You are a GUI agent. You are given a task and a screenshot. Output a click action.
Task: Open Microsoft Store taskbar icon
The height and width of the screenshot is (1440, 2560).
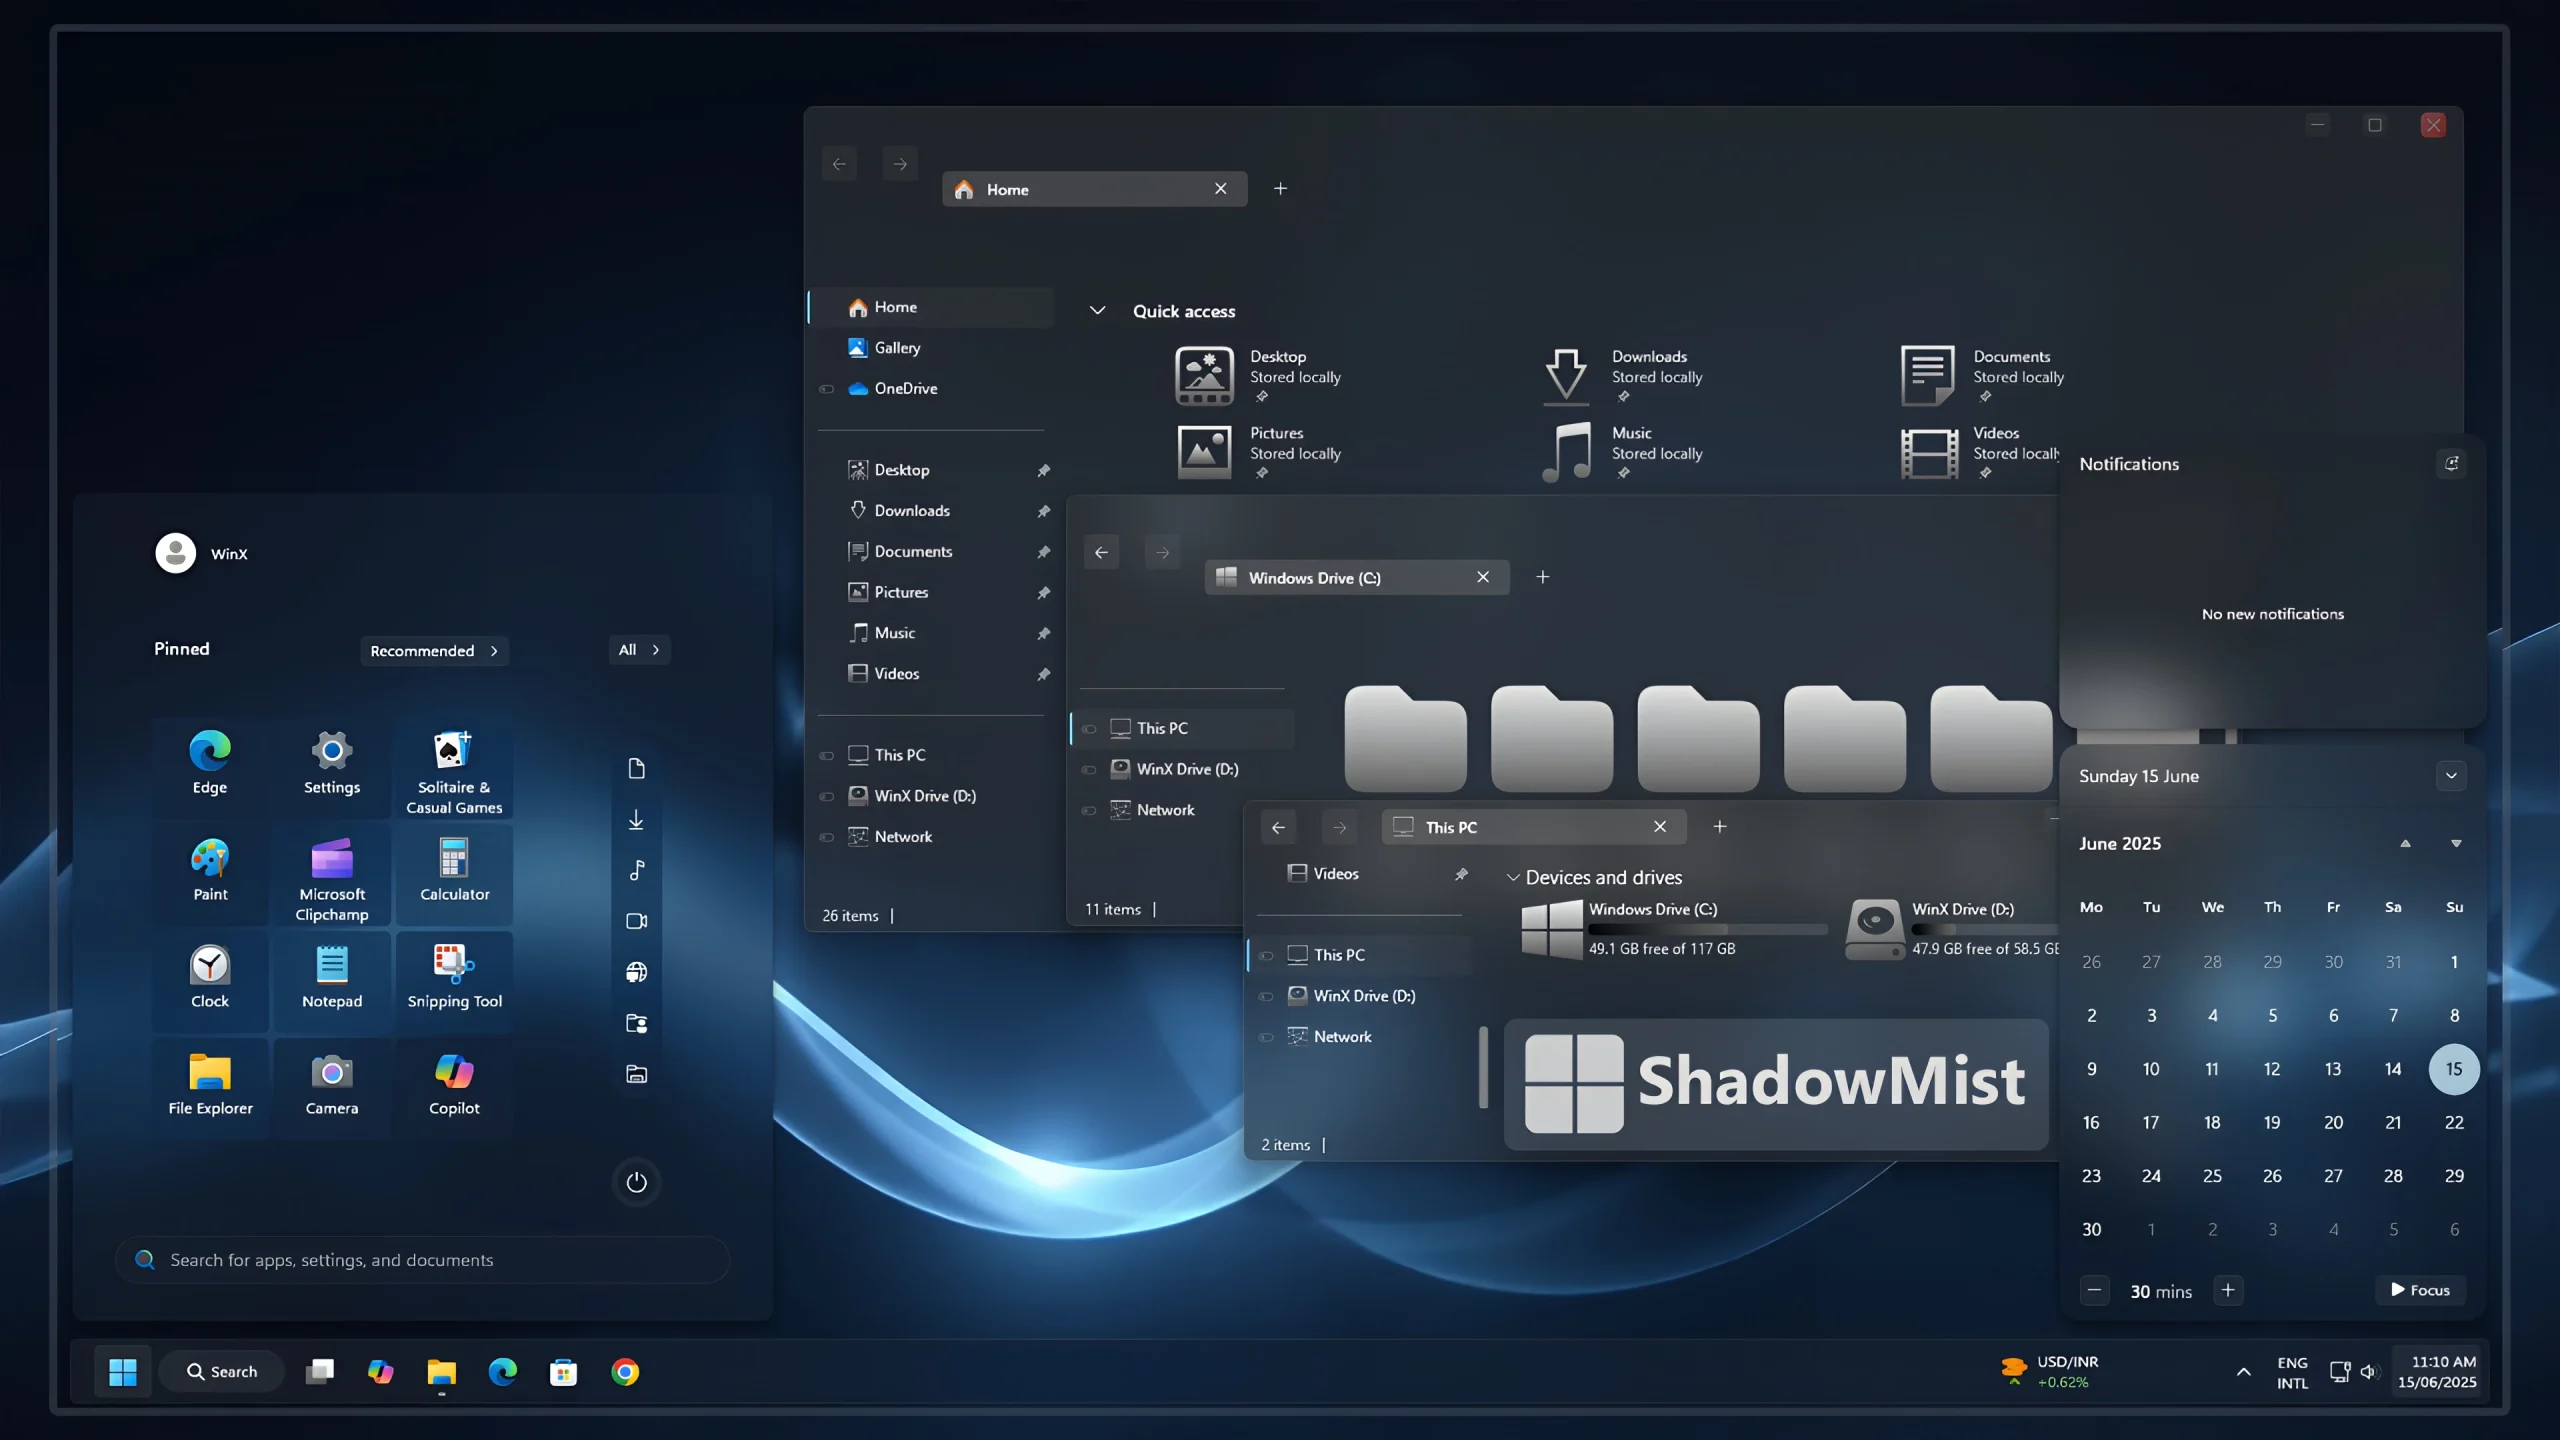click(564, 1372)
